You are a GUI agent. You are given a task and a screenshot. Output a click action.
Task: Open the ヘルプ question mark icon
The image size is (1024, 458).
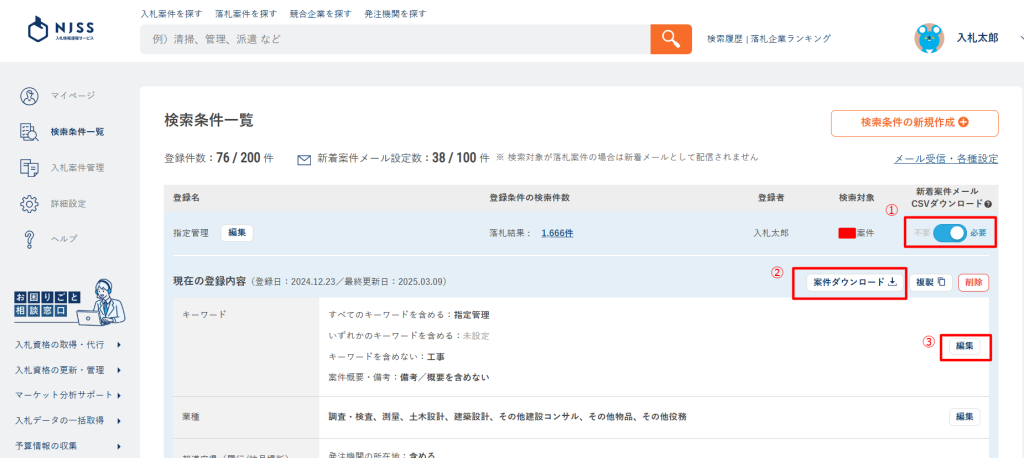click(x=30, y=239)
